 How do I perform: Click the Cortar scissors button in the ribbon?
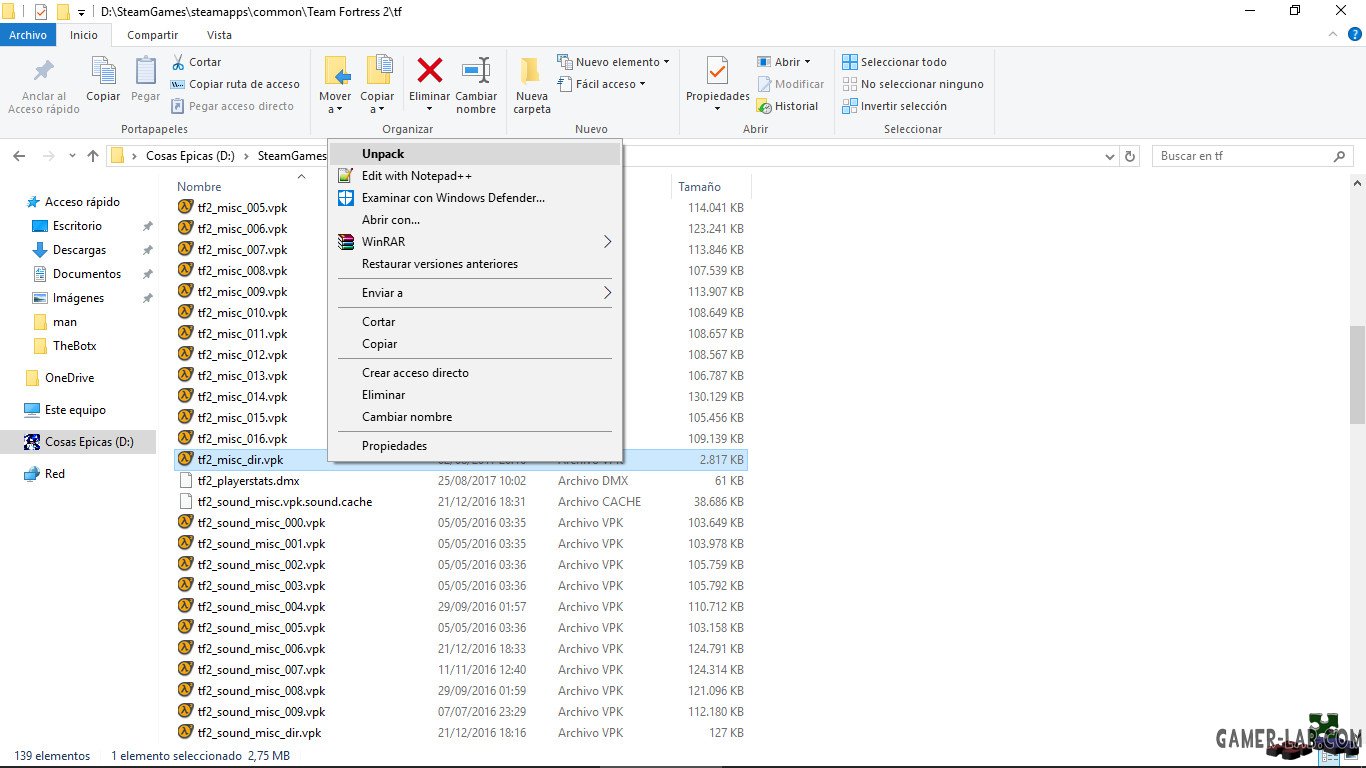196,62
